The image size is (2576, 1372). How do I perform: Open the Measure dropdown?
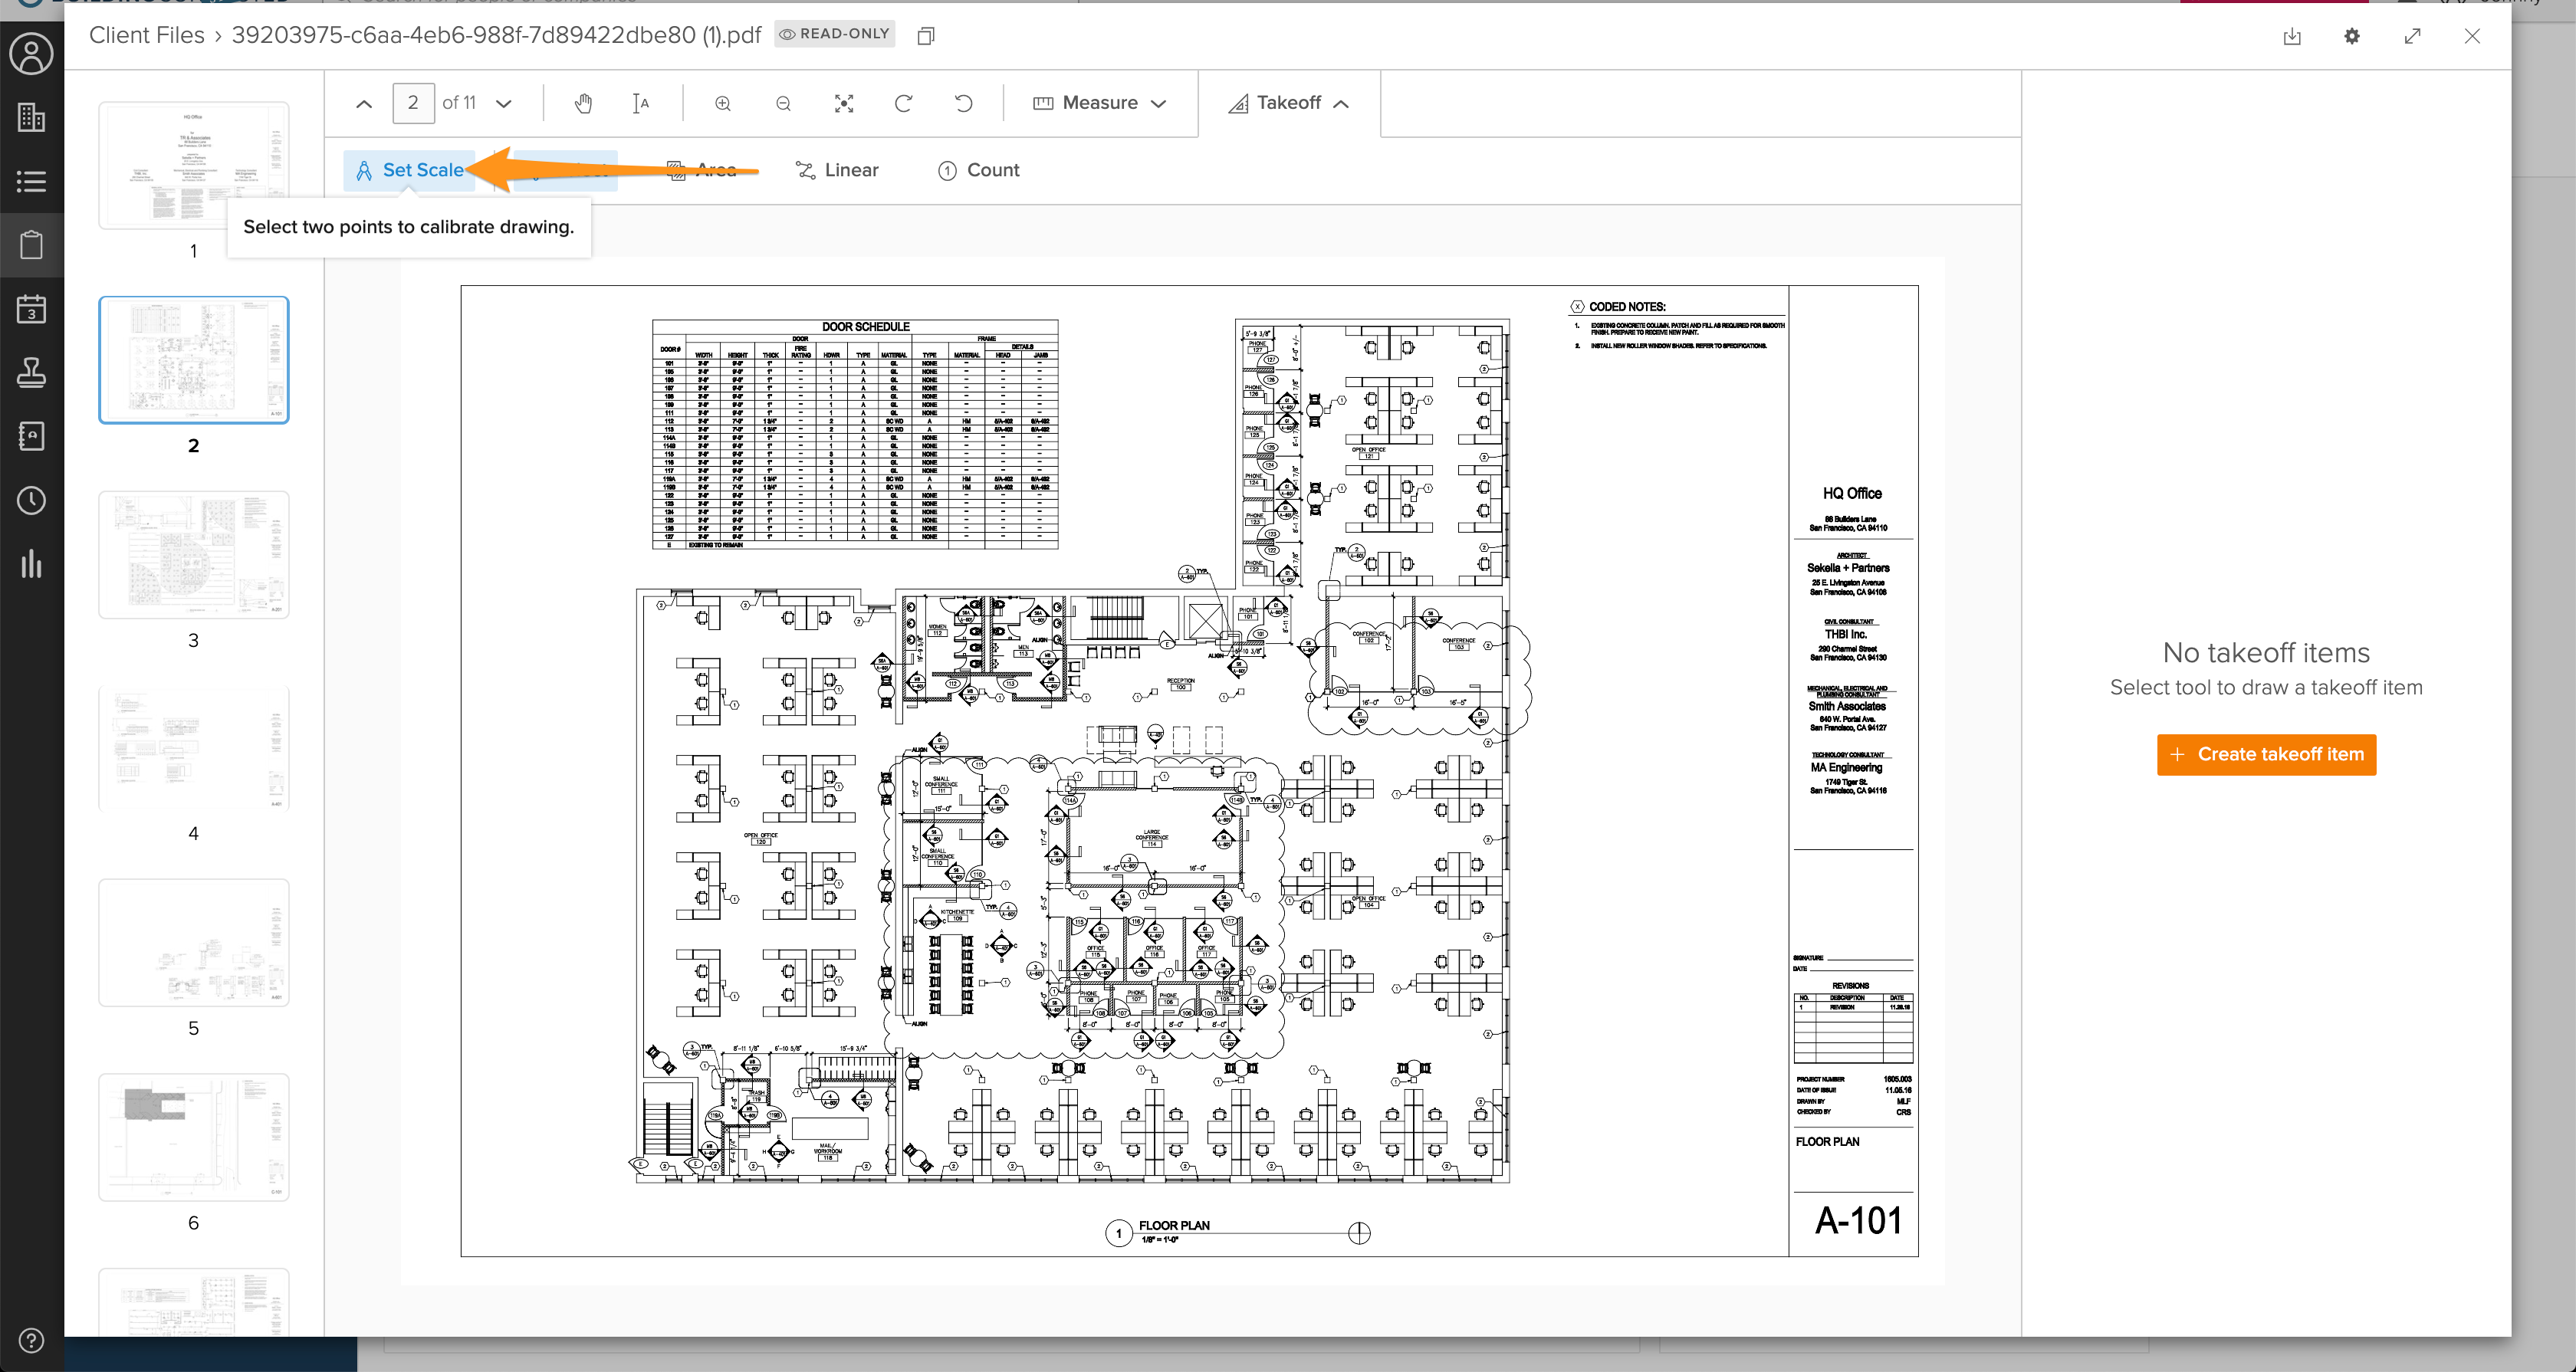pyautogui.click(x=1099, y=103)
